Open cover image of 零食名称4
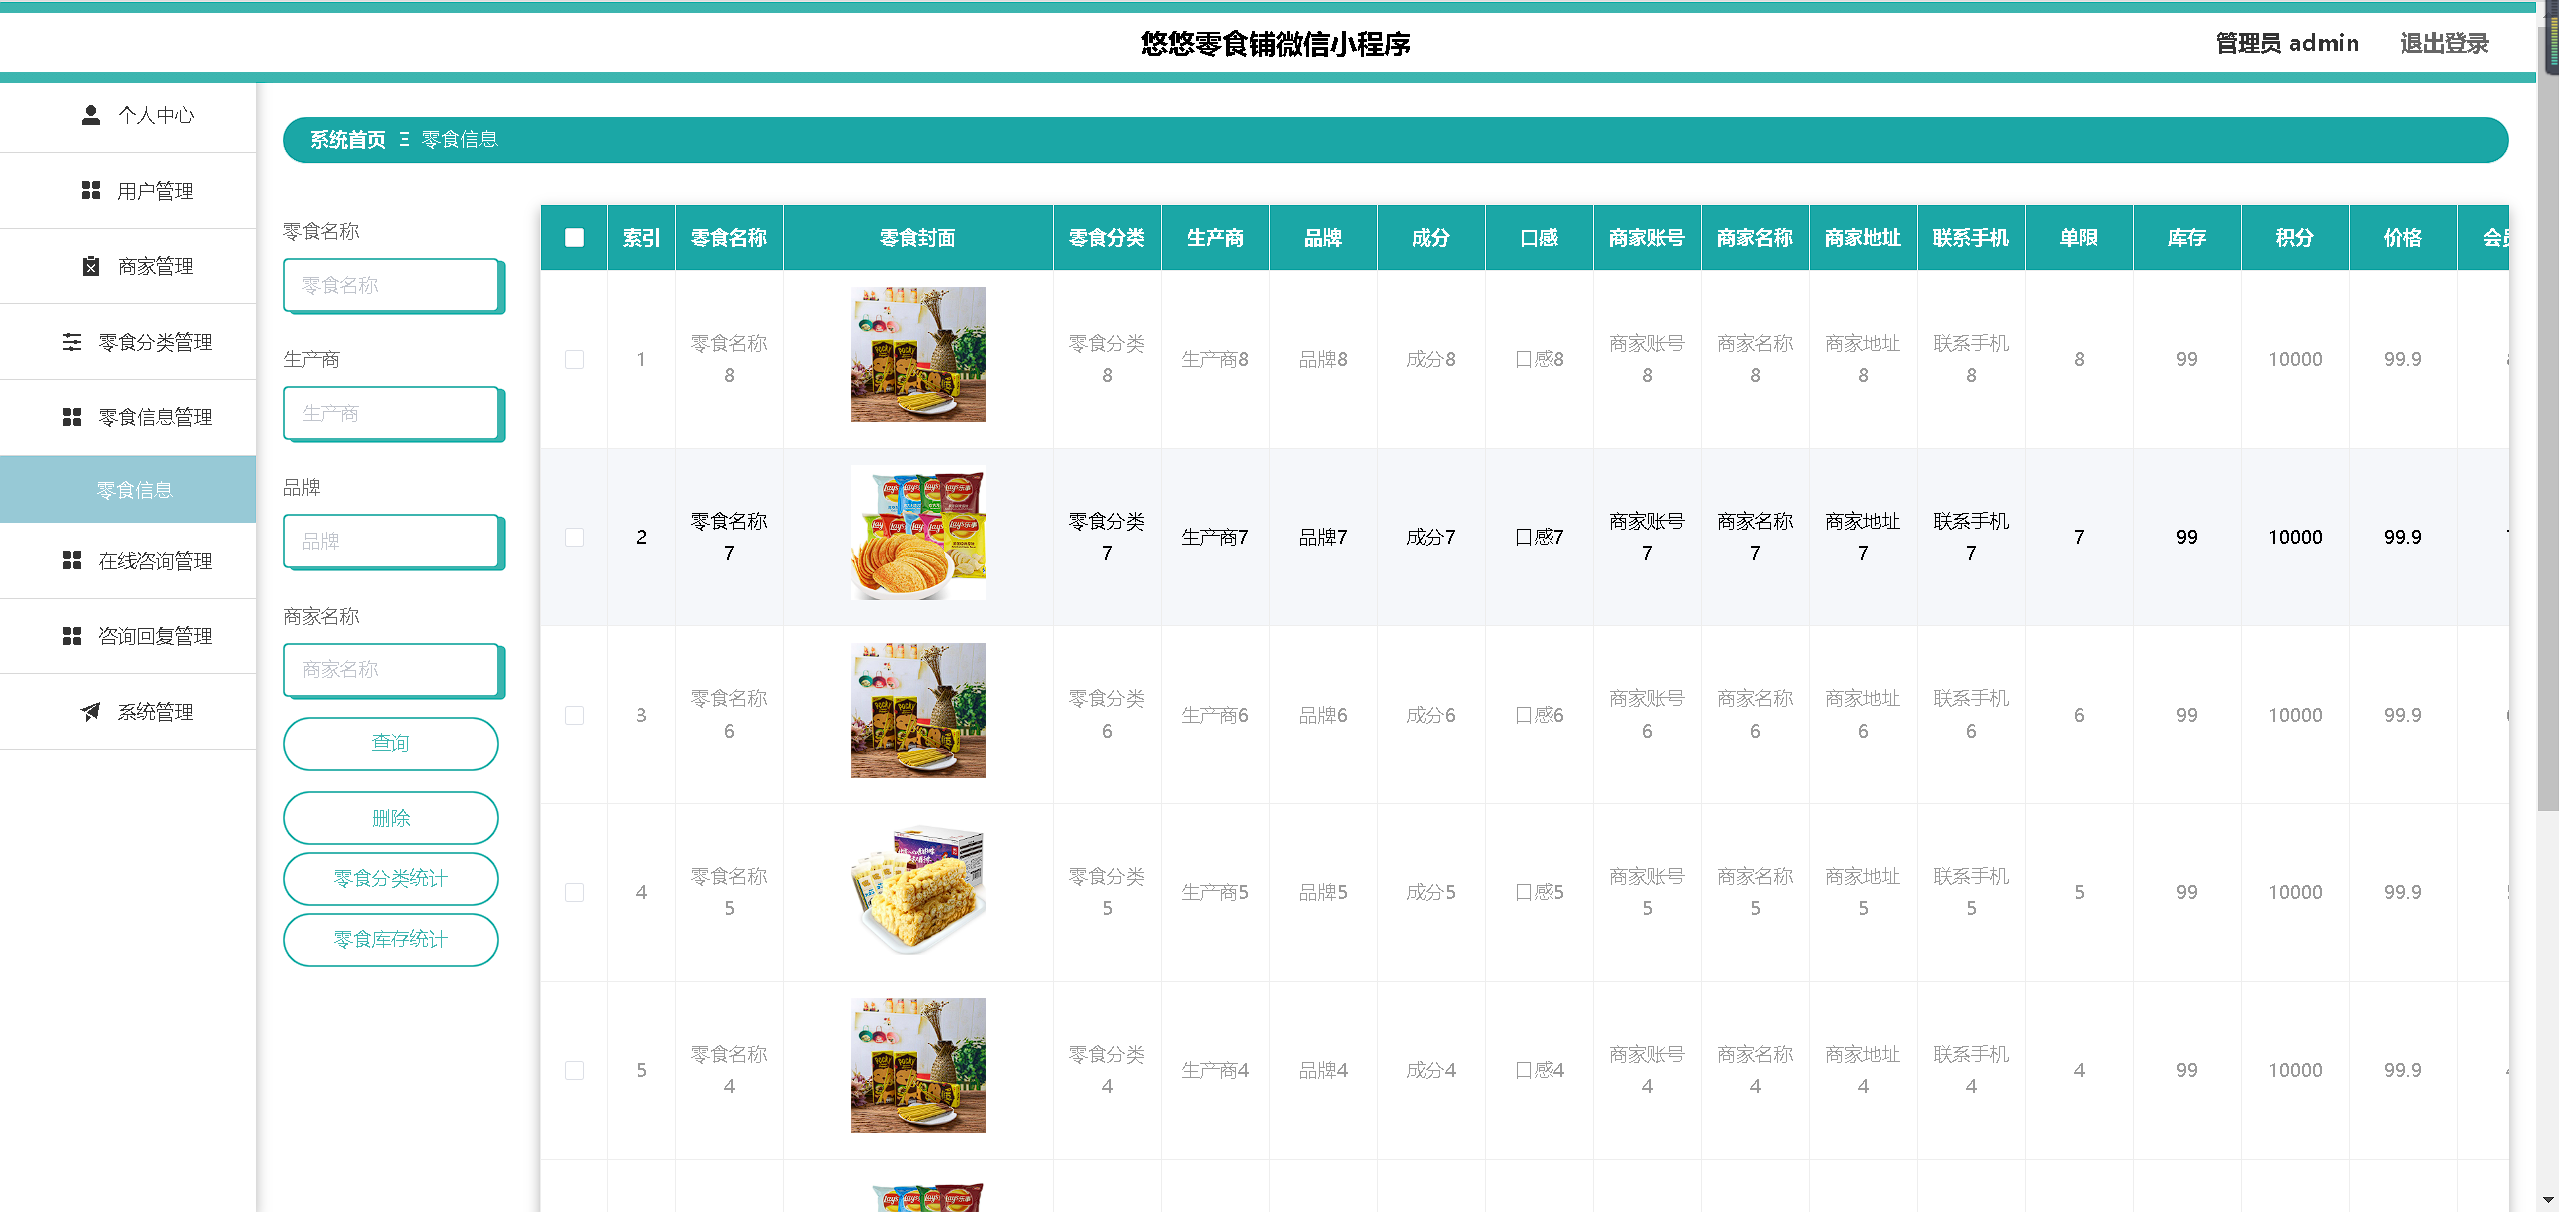The height and width of the screenshot is (1212, 2559). tap(918, 1065)
